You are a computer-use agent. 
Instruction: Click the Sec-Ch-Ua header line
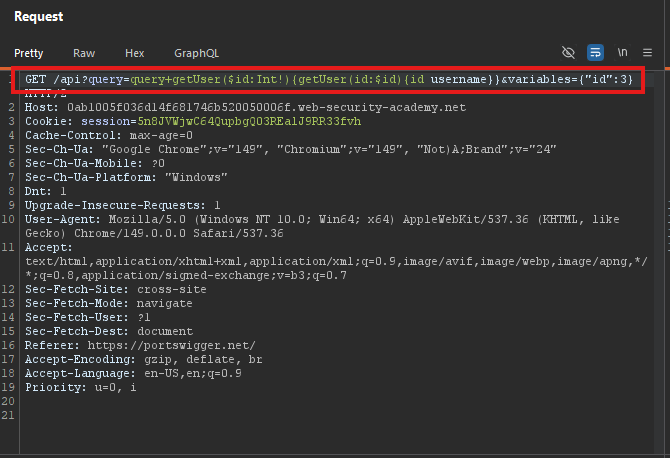[x=291, y=150]
